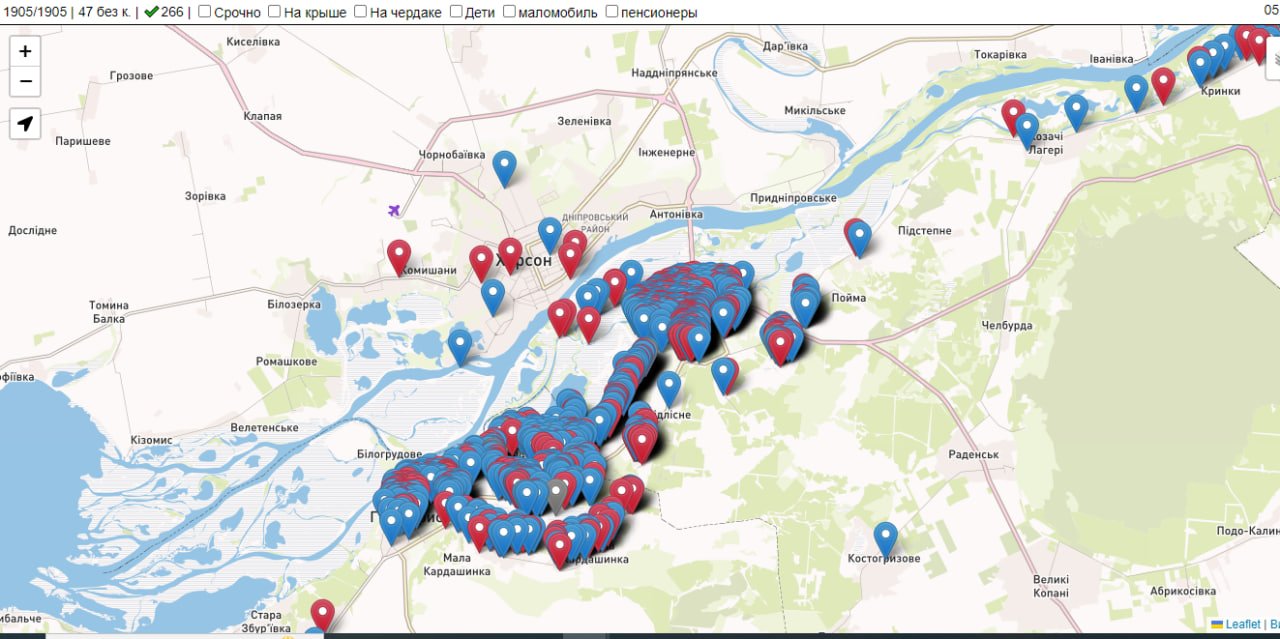Select the gray marker in the cluster
Image resolution: width=1280 pixels, height=639 pixels.
(x=557, y=494)
